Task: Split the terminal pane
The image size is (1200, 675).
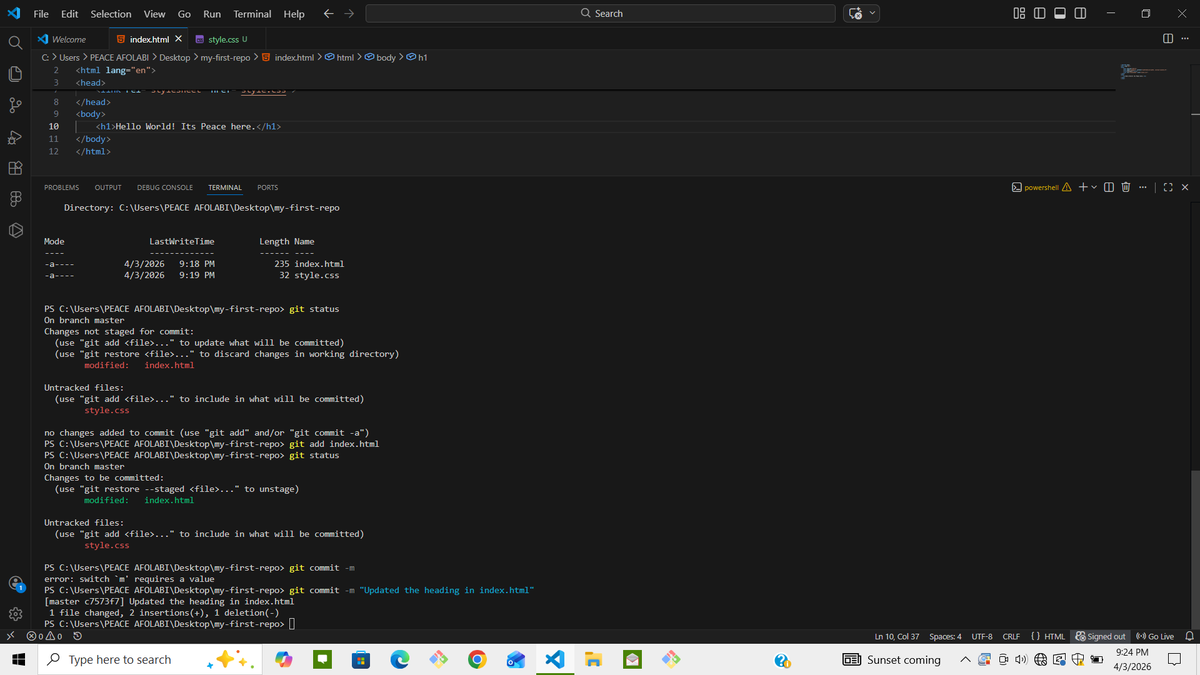Action: click(x=1109, y=187)
